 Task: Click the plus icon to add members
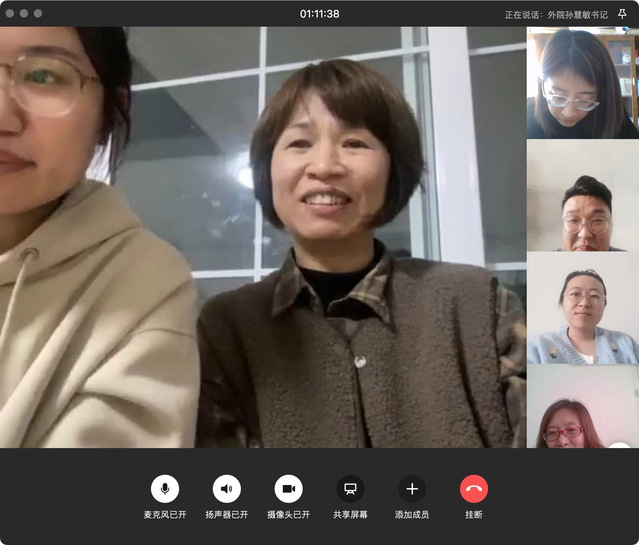click(412, 488)
